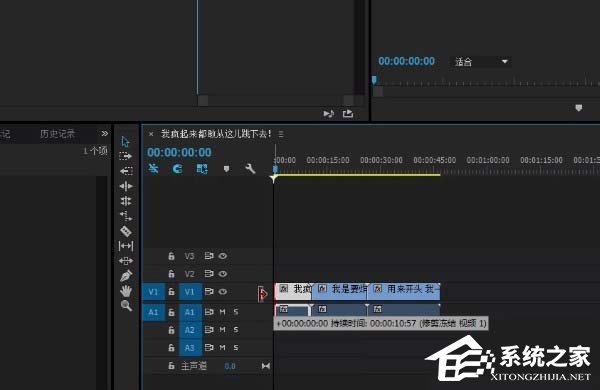Click timeline ruler at 00:00:30:00
The width and height of the screenshot is (600, 390).
point(381,160)
